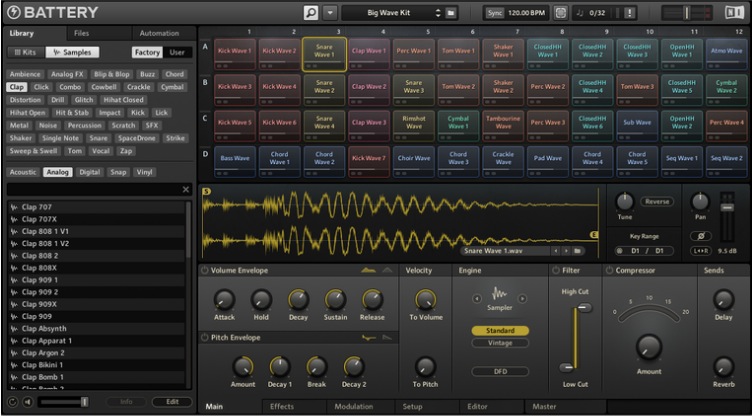Click the NI logo icon
This screenshot has width=754, height=416.
[x=736, y=12]
